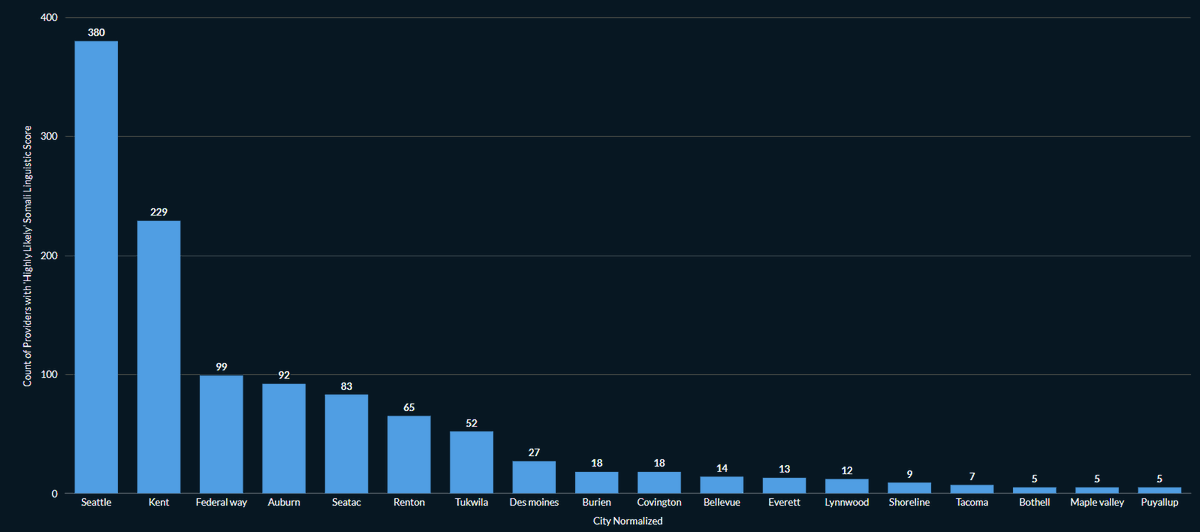
Task: Click the Bellevue bar
Action: [721, 485]
